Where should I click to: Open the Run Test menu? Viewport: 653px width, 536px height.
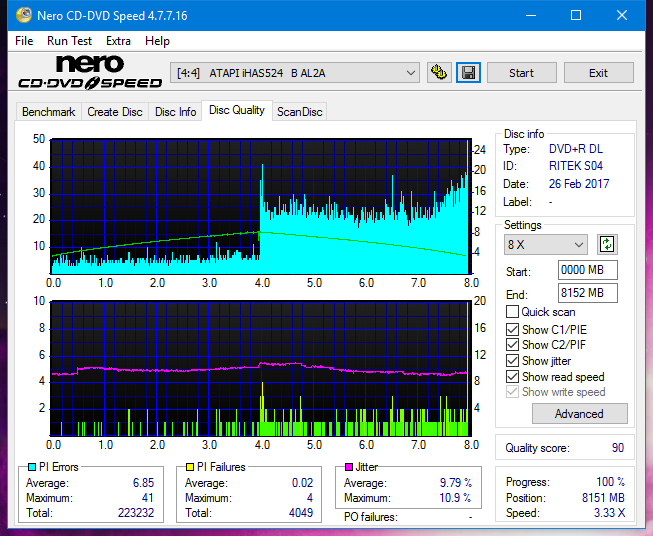tap(69, 41)
